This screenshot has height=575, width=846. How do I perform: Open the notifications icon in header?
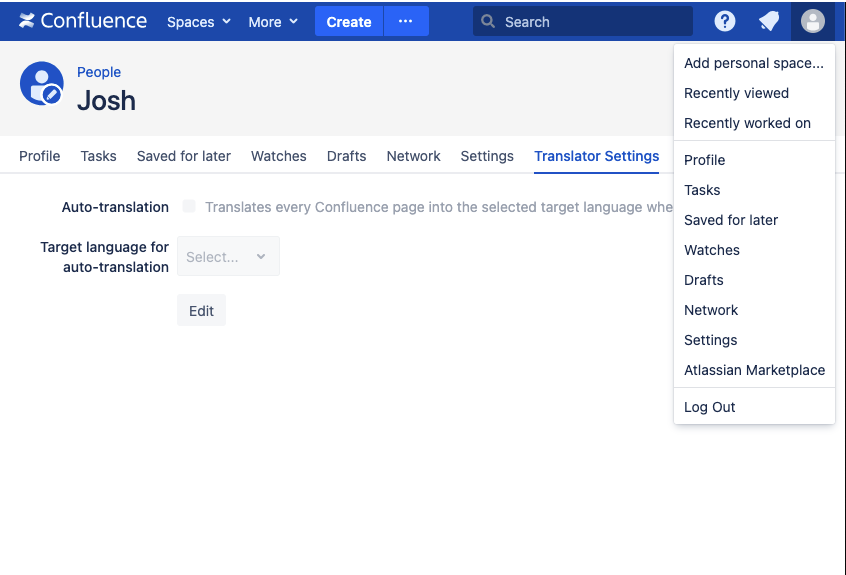click(x=768, y=21)
